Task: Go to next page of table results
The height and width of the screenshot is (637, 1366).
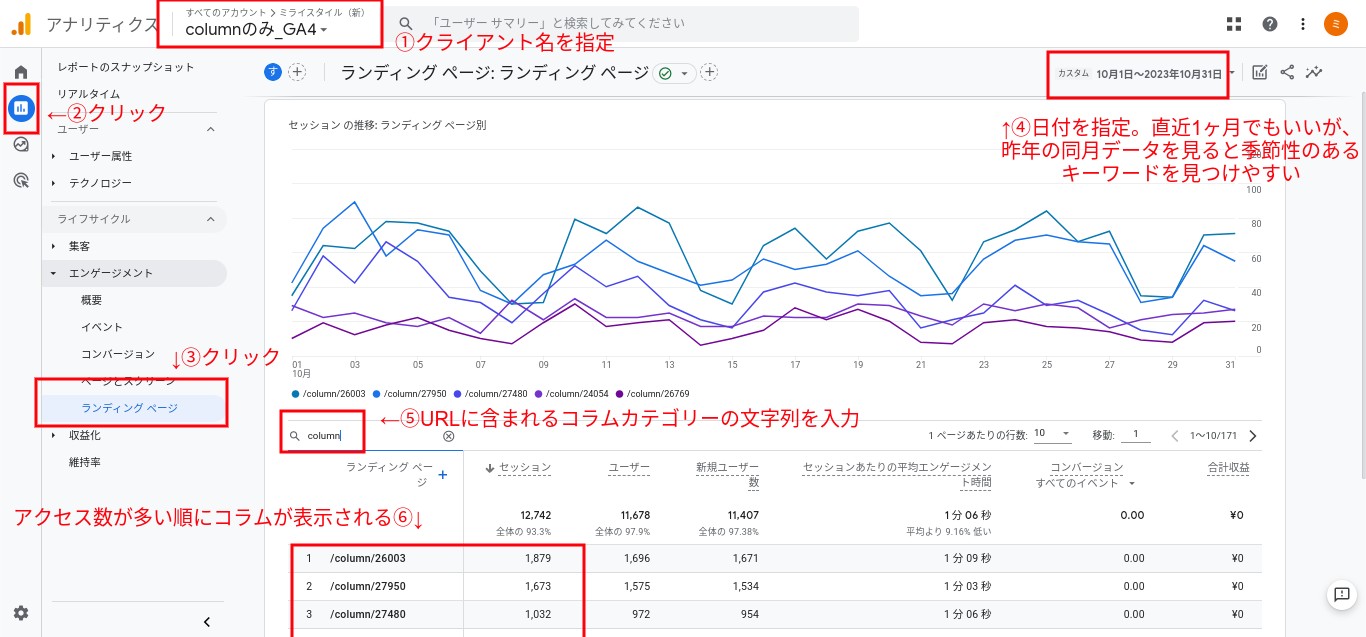Action: 1253,435
